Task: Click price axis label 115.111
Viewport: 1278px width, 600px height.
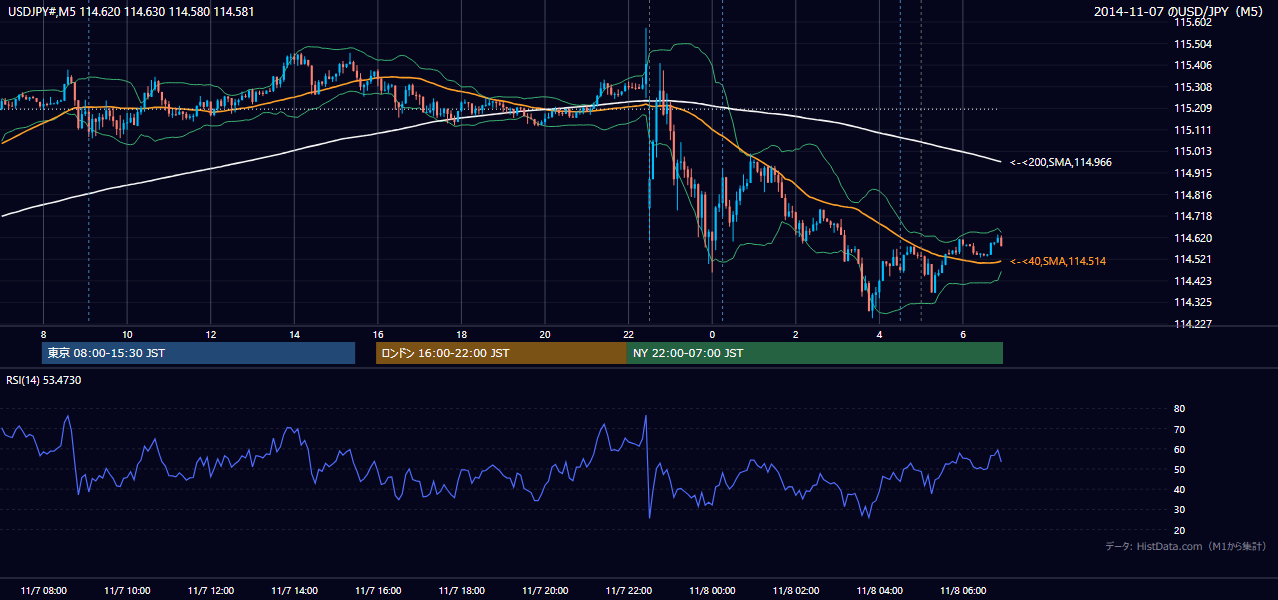Action: 1192,130
